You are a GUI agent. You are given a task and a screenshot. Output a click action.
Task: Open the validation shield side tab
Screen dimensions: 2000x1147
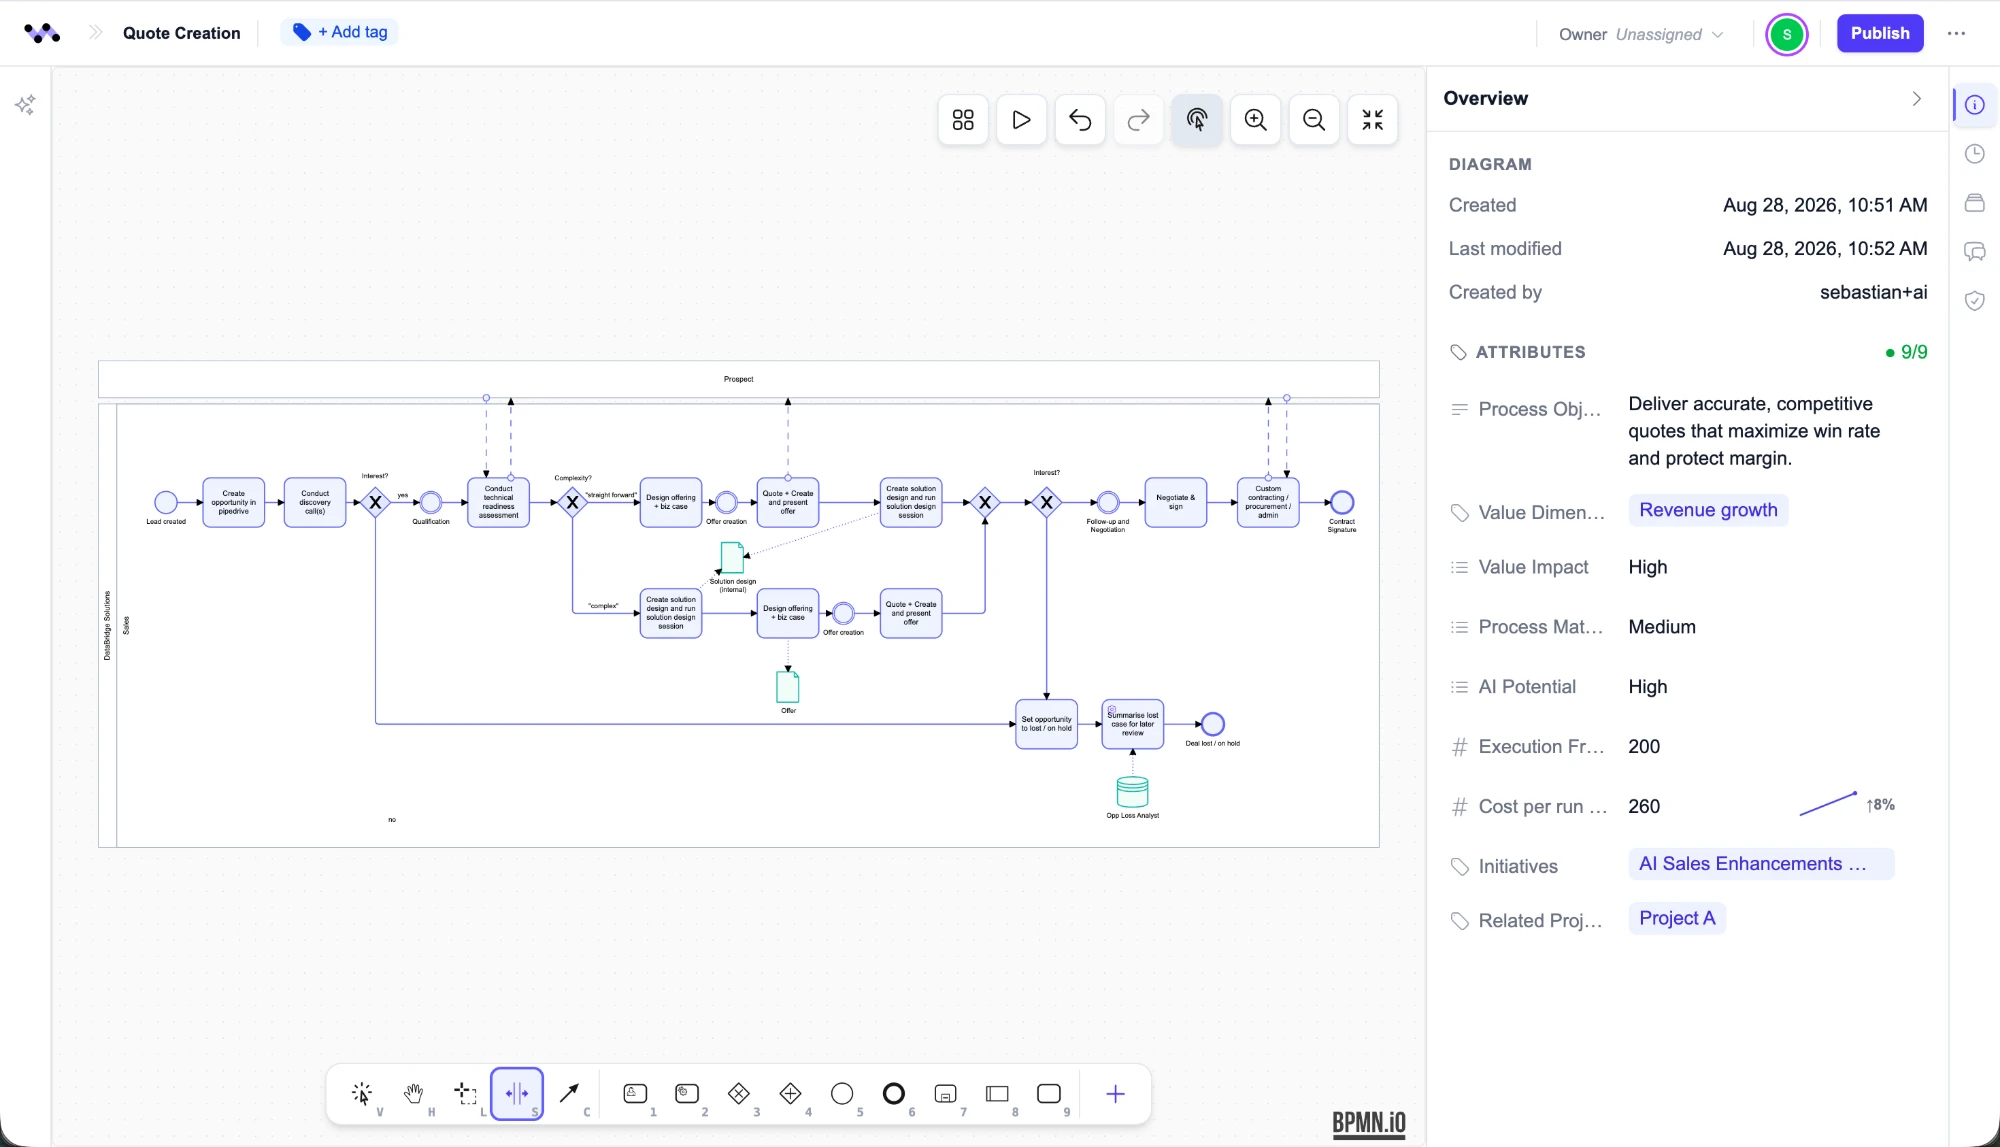coord(1974,300)
